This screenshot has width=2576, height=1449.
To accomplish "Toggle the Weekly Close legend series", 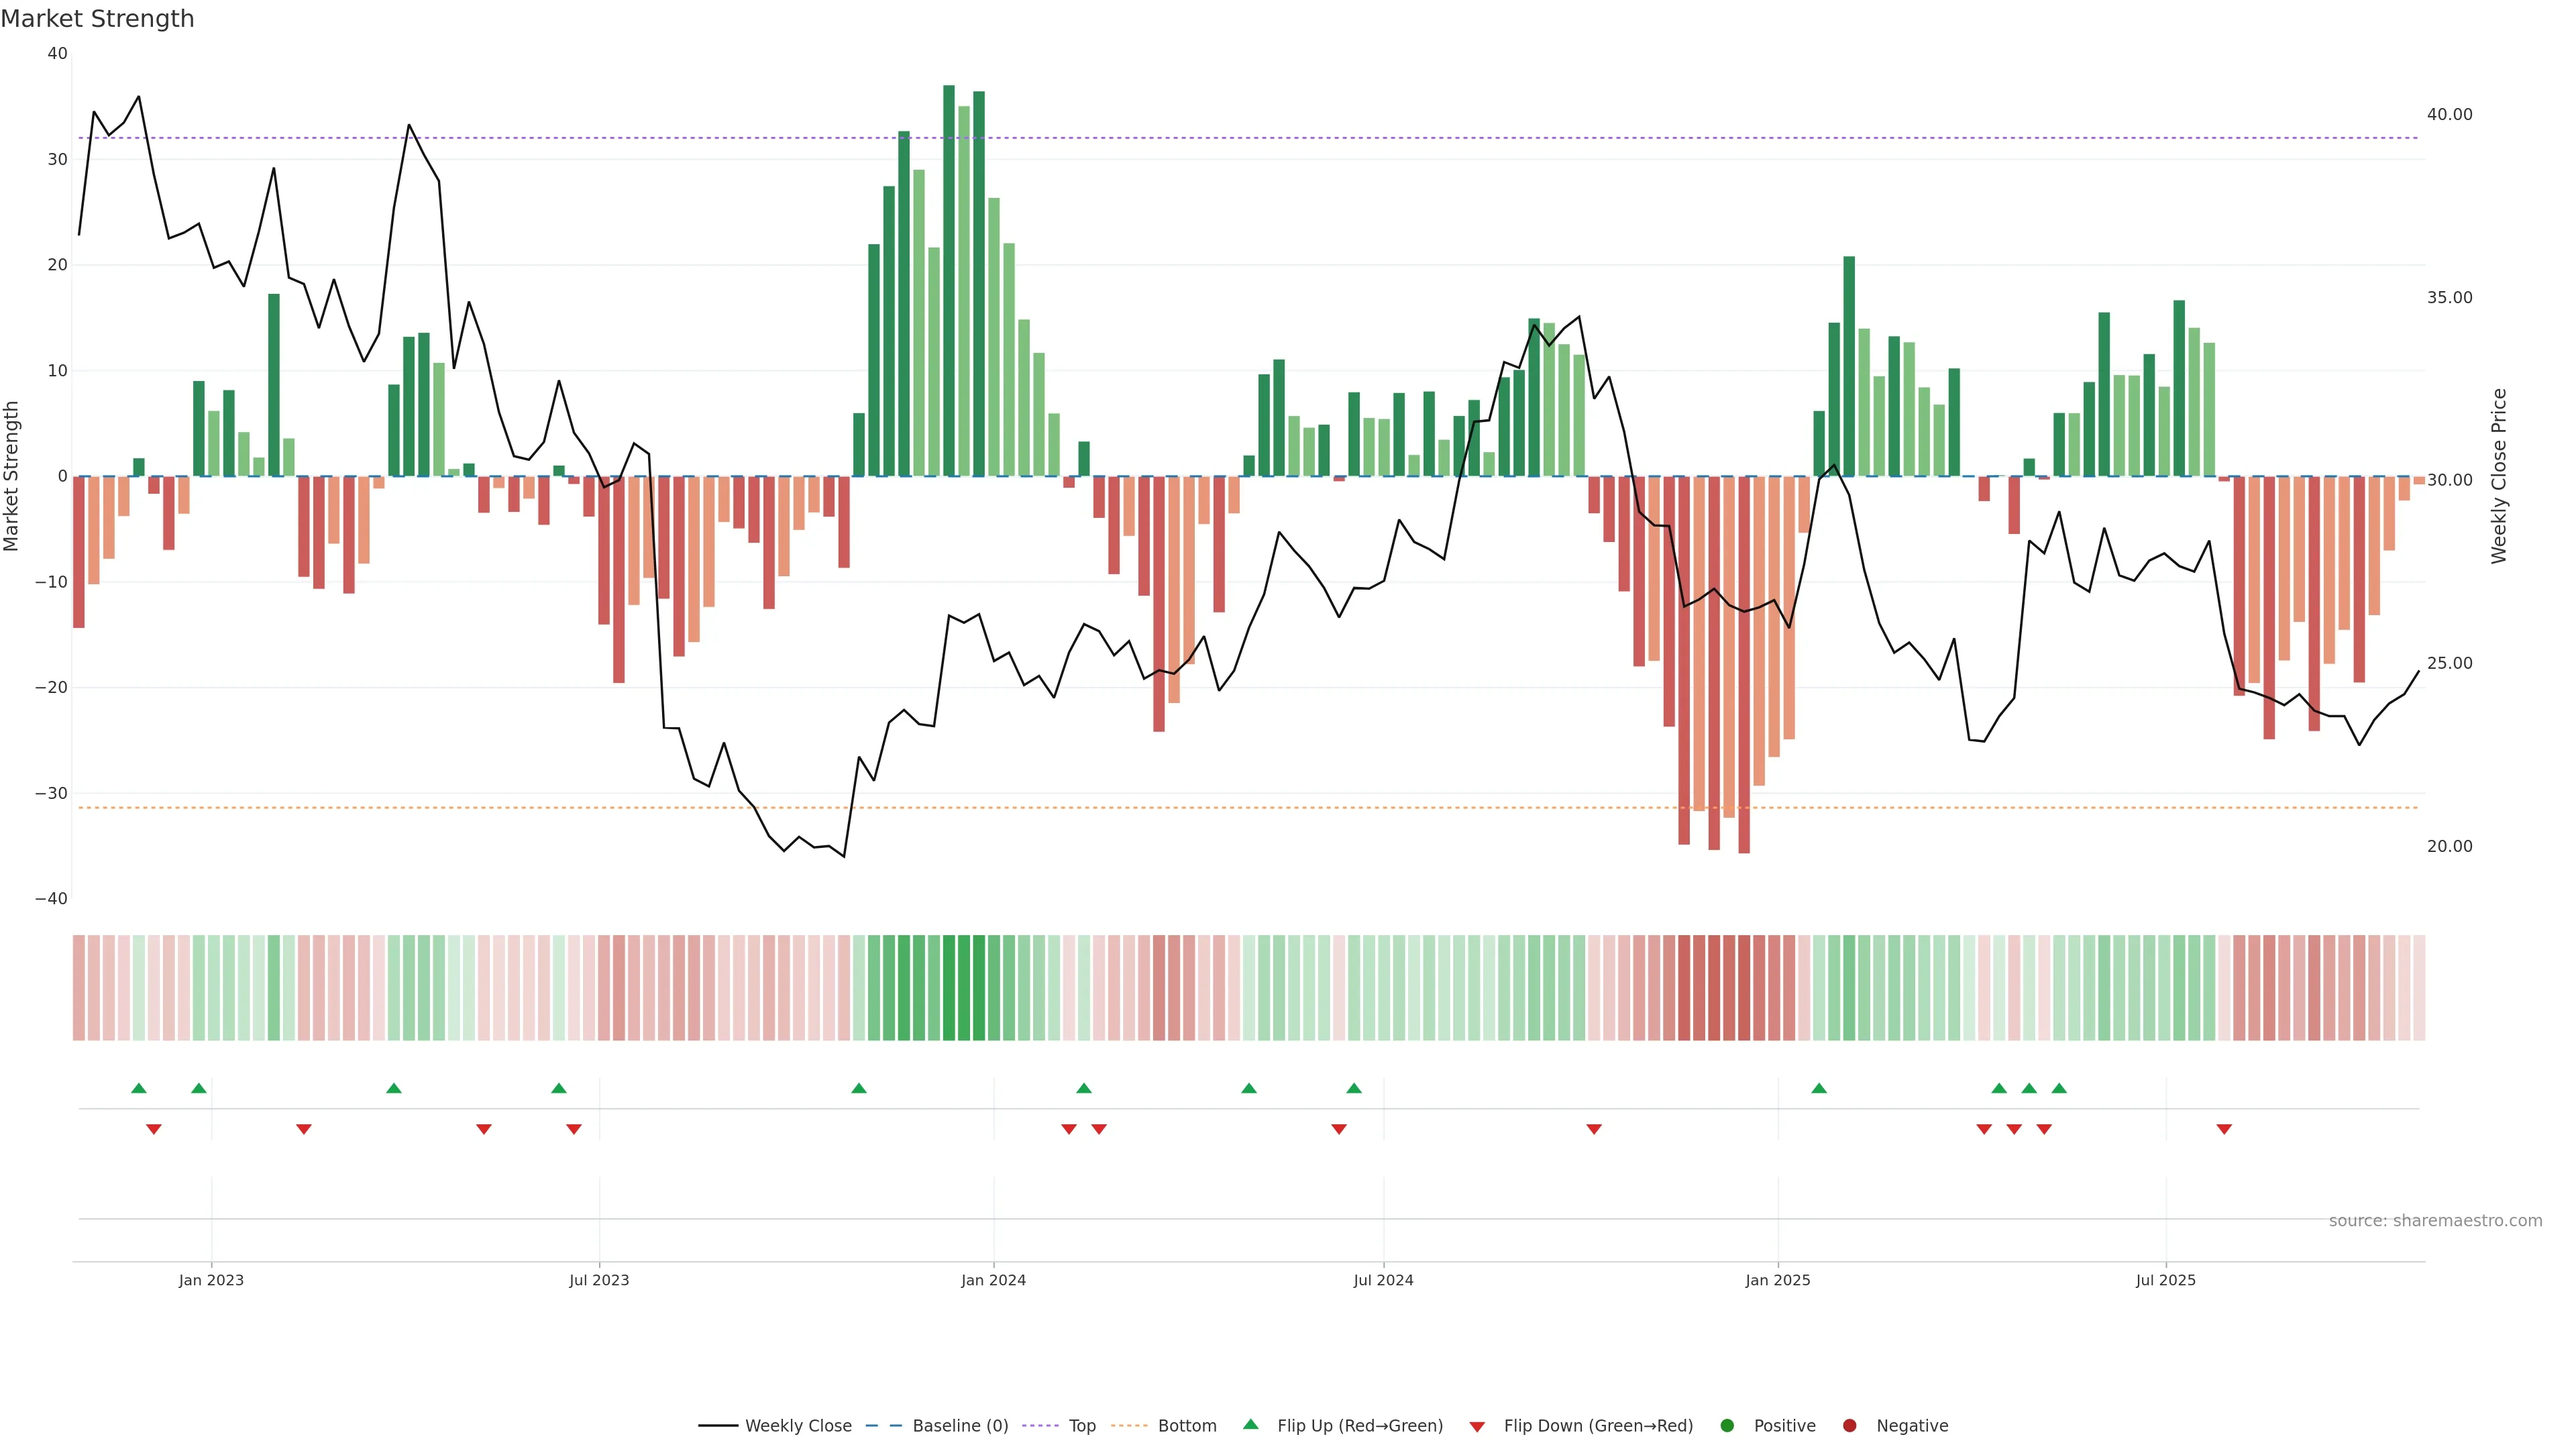I will click(798, 1425).
